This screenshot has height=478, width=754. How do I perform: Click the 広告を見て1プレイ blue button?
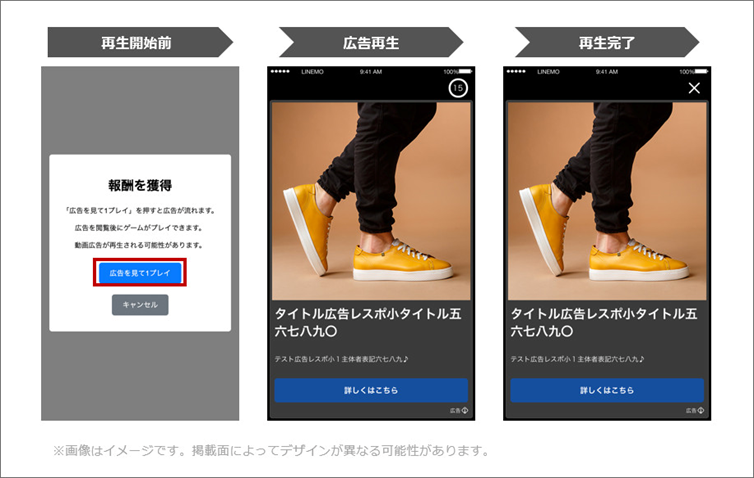pos(140,273)
